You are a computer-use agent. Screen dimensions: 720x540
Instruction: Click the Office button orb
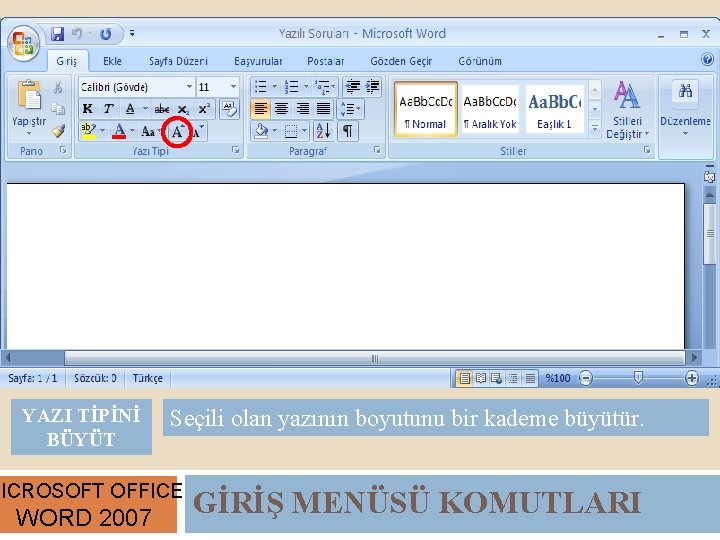23,44
